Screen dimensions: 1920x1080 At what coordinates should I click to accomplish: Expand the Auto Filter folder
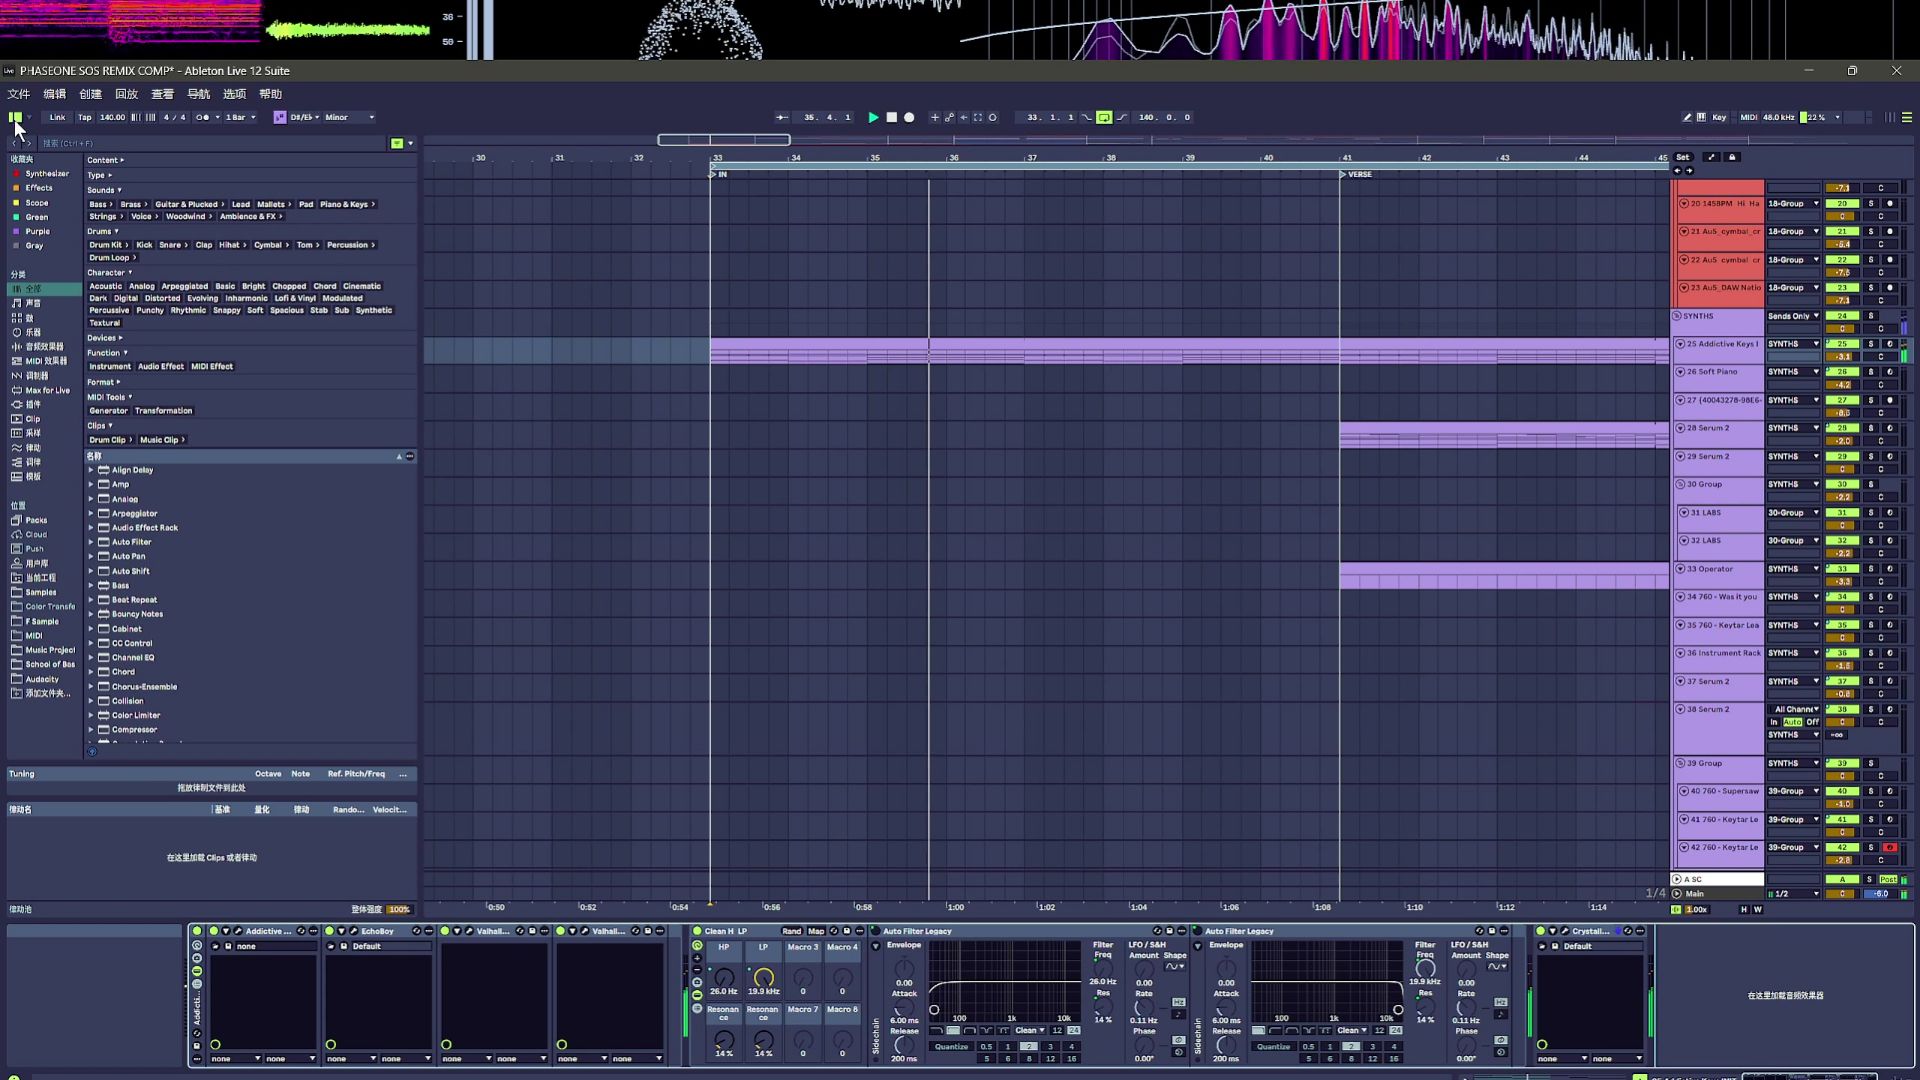pyautogui.click(x=91, y=542)
